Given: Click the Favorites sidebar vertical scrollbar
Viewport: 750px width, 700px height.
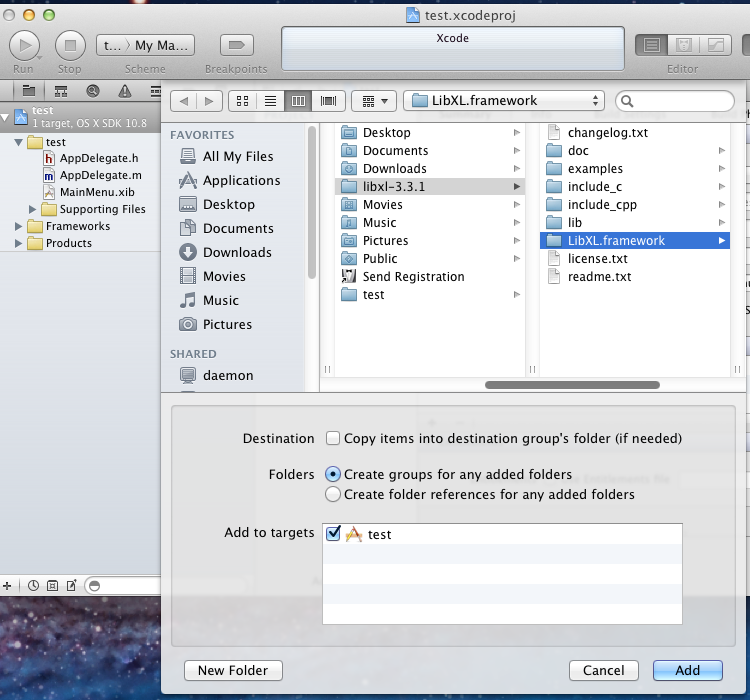Looking at the screenshot, I should (x=312, y=202).
